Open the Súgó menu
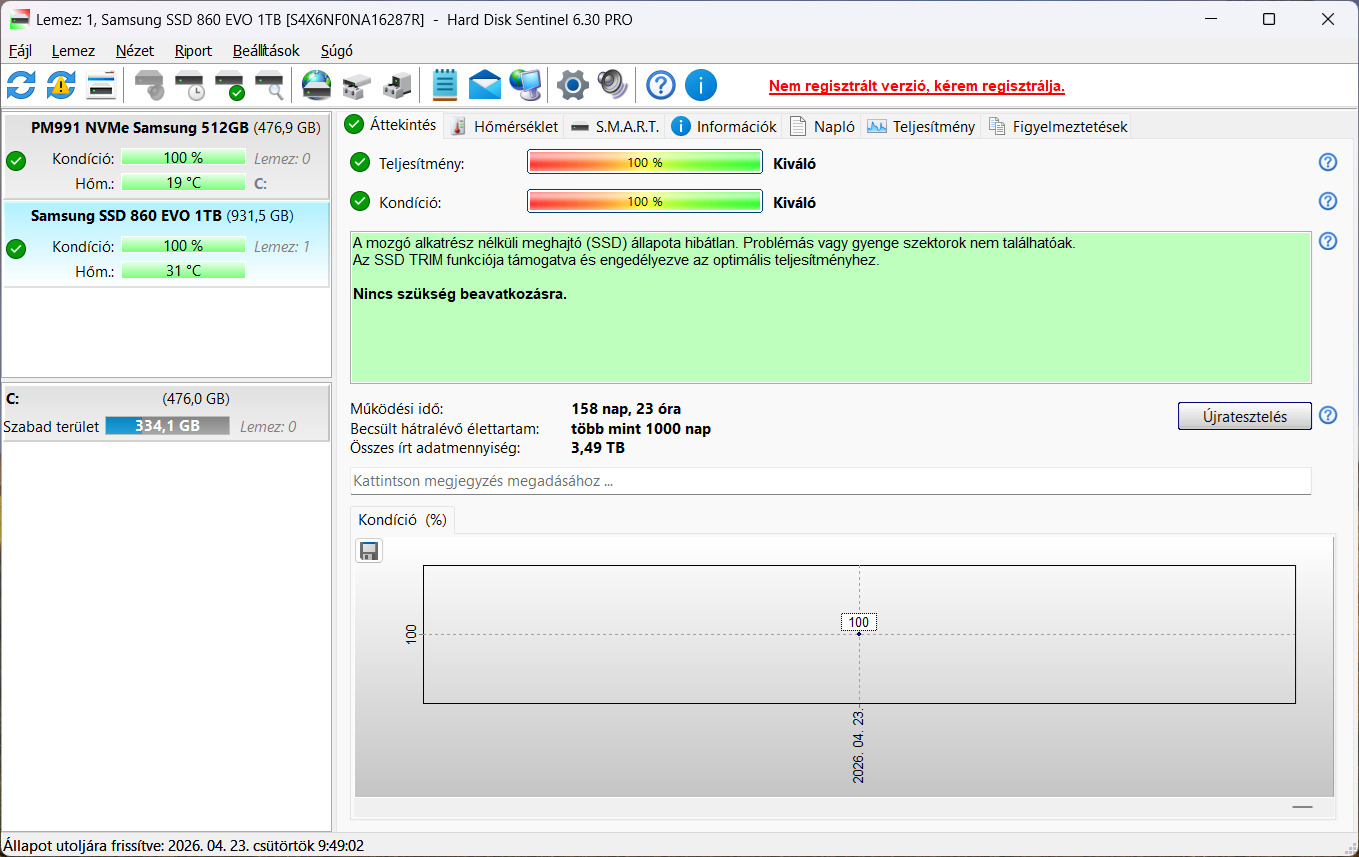Screen dimensions: 1359x857 pos(337,51)
